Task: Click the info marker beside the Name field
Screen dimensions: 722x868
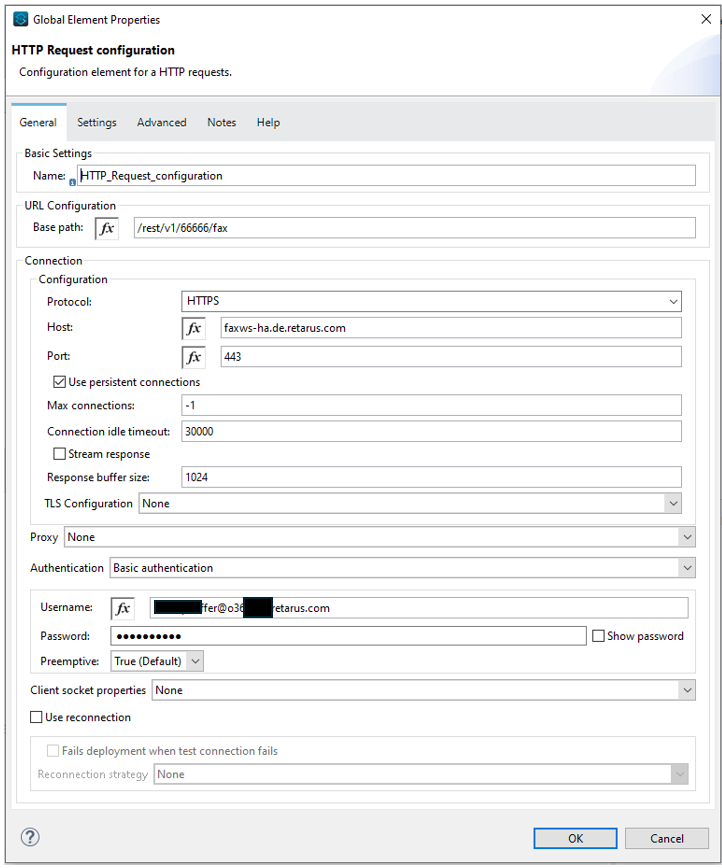Action: [x=72, y=182]
